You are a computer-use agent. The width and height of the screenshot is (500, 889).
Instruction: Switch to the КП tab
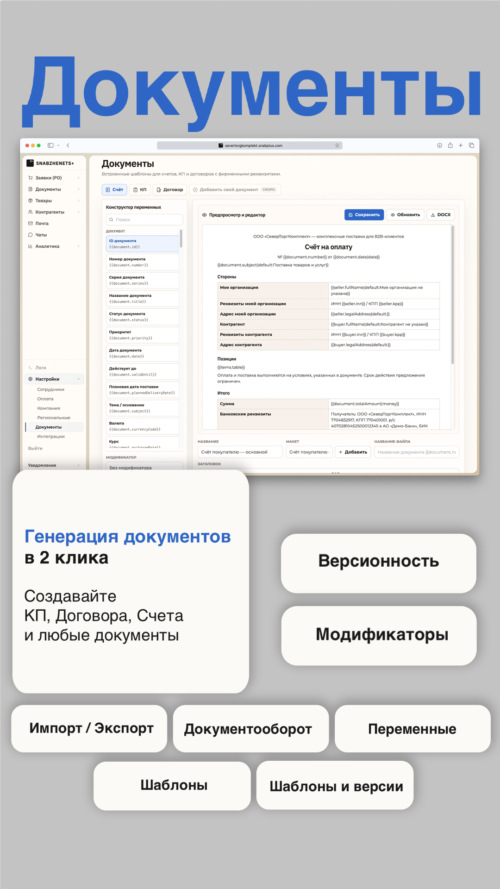140,190
